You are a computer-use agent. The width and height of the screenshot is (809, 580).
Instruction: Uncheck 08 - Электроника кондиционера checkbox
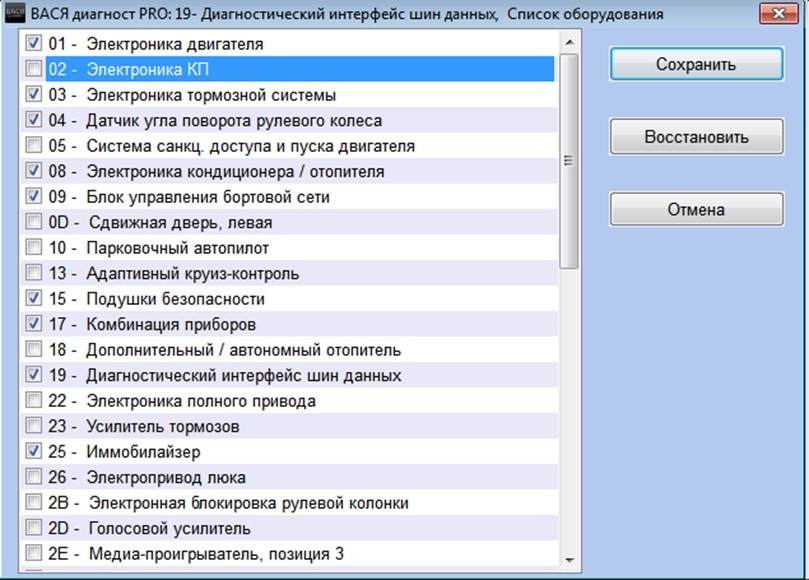coord(34,171)
